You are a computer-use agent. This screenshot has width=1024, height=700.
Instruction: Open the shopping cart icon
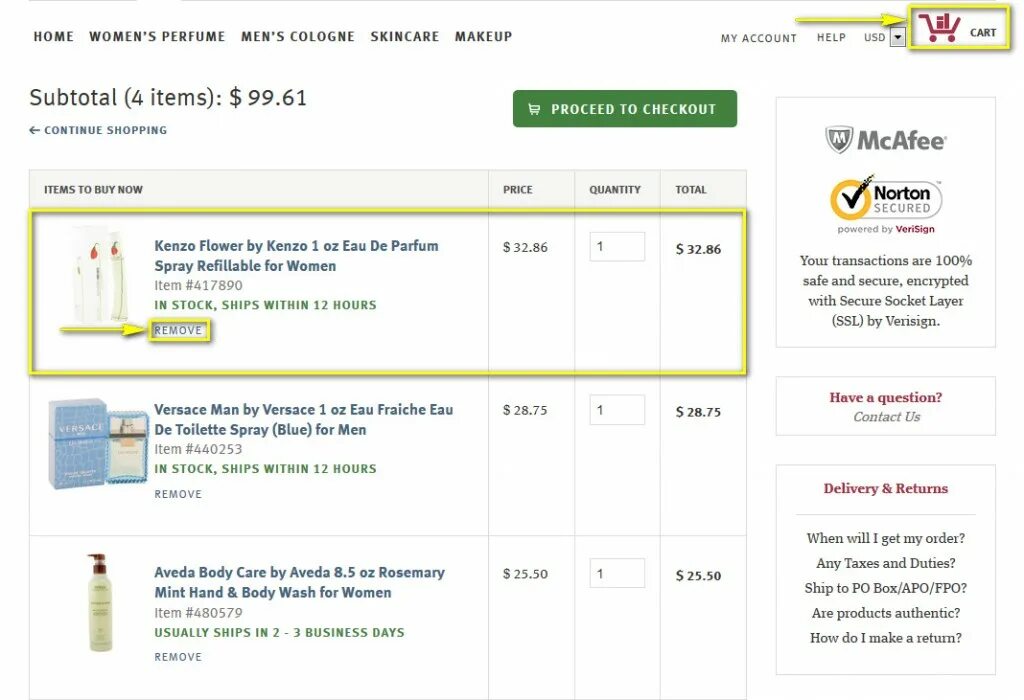[939, 27]
